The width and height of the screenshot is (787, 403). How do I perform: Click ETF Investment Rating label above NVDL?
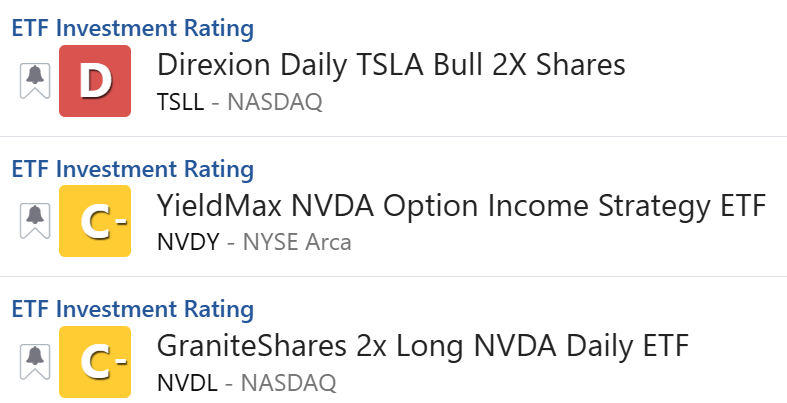[133, 309]
